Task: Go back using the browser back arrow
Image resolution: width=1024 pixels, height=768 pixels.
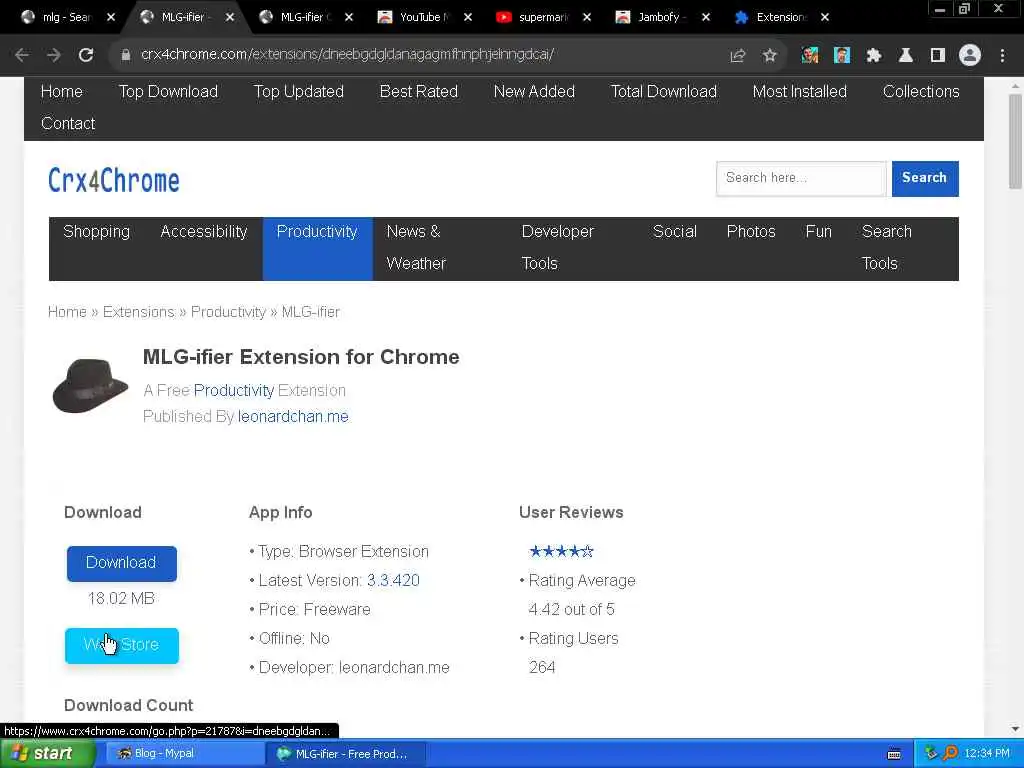Action: click(x=22, y=55)
